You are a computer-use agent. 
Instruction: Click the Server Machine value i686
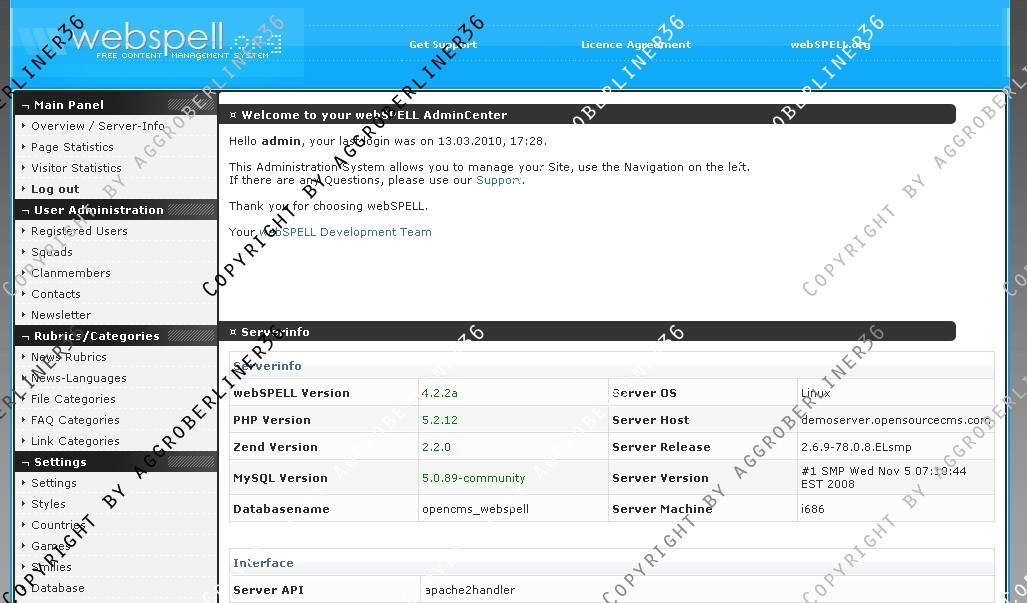point(813,509)
